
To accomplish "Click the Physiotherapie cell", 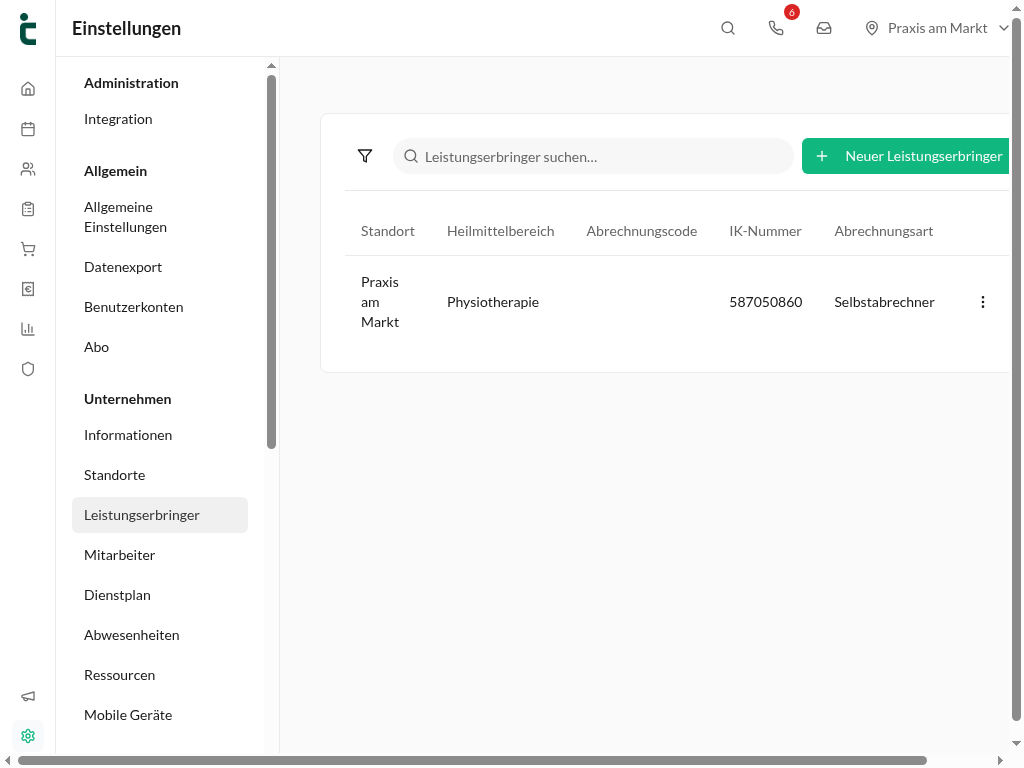I will click(493, 302).
